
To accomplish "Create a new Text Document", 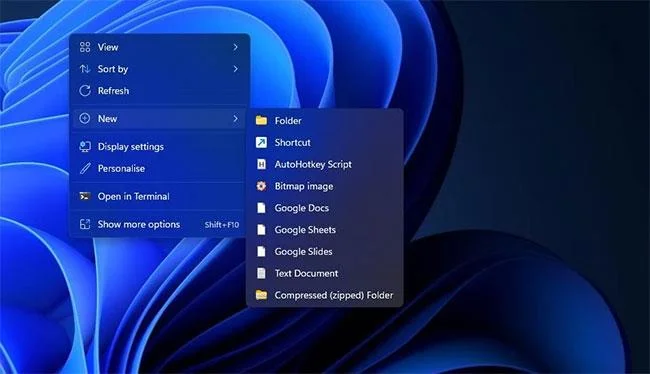I will pyautogui.click(x=325, y=273).
